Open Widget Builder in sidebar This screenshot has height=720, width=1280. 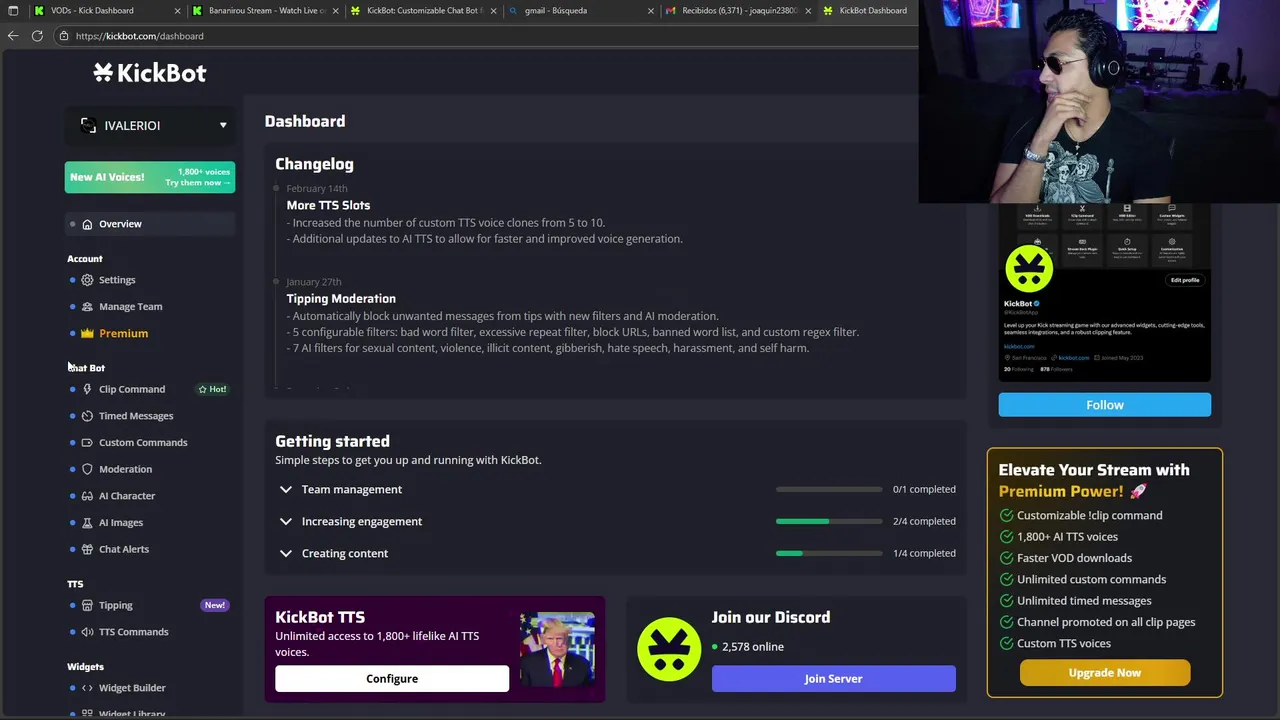pos(132,688)
